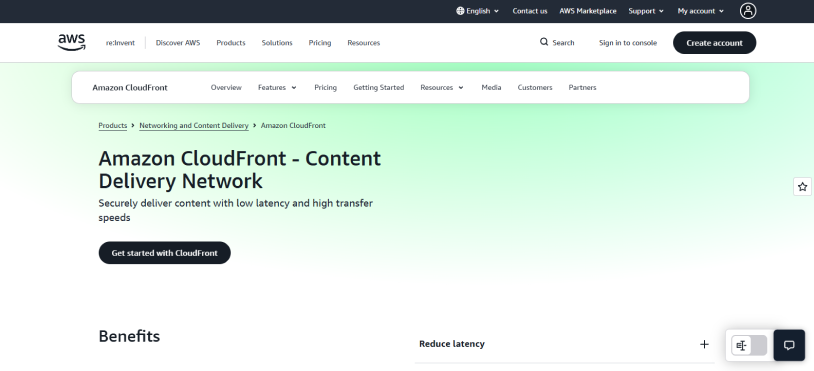Open Partners tab
This screenshot has width=814, height=371.
coord(582,88)
